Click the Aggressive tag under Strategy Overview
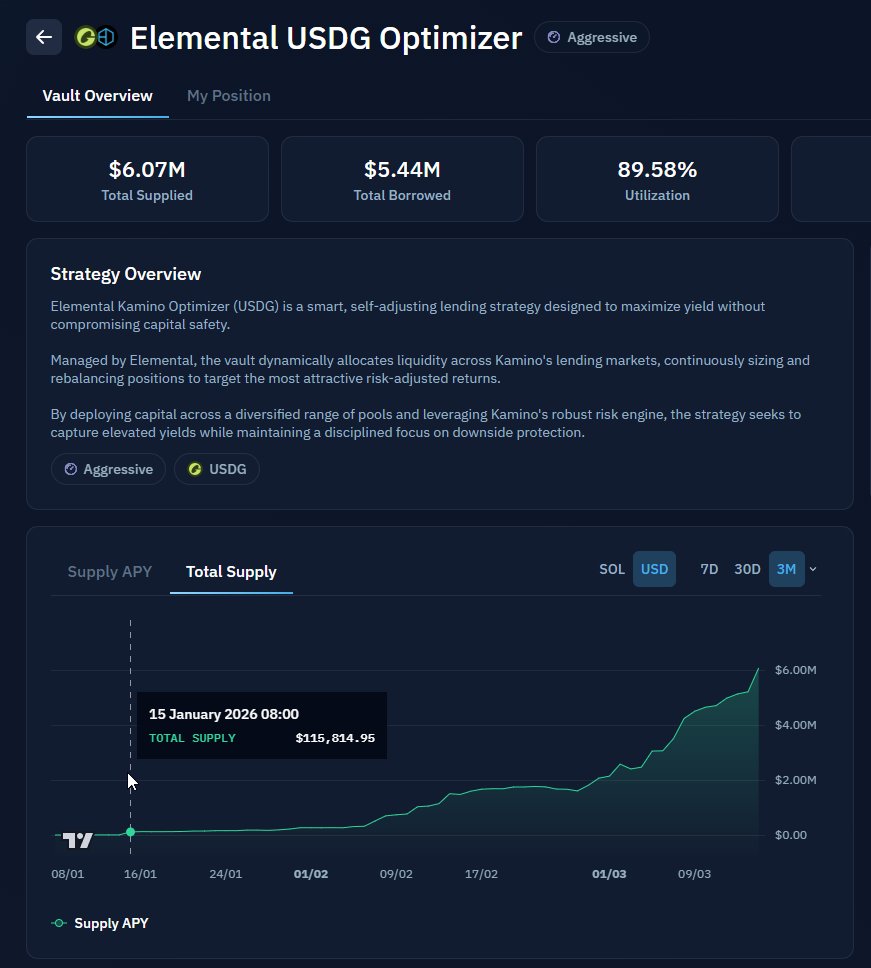 109,469
